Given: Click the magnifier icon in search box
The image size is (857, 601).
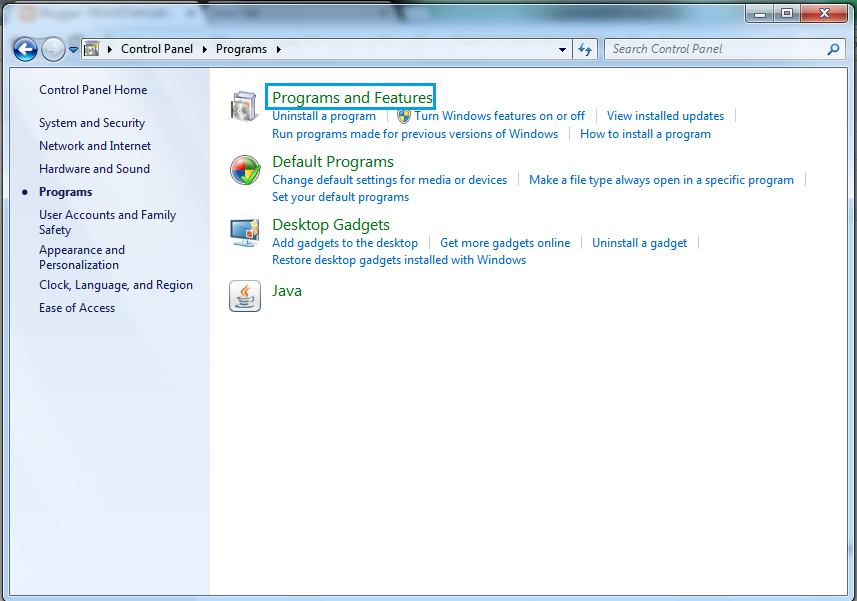Looking at the screenshot, I should [833, 49].
